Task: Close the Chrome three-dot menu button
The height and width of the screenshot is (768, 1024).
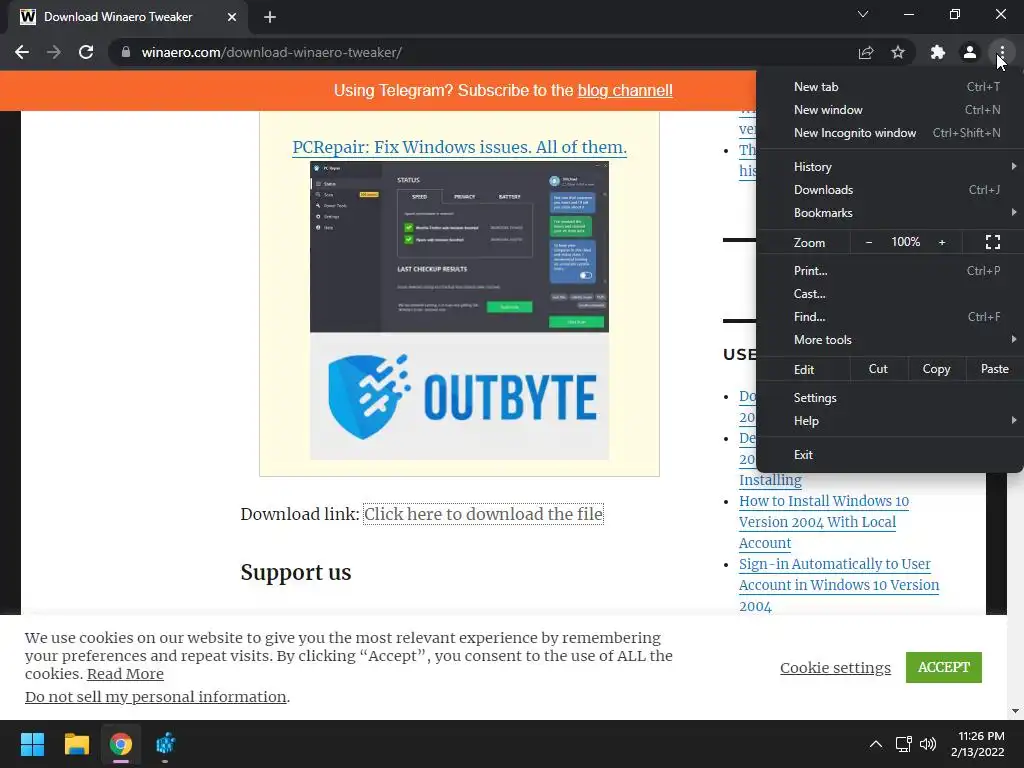Action: coord(1002,52)
